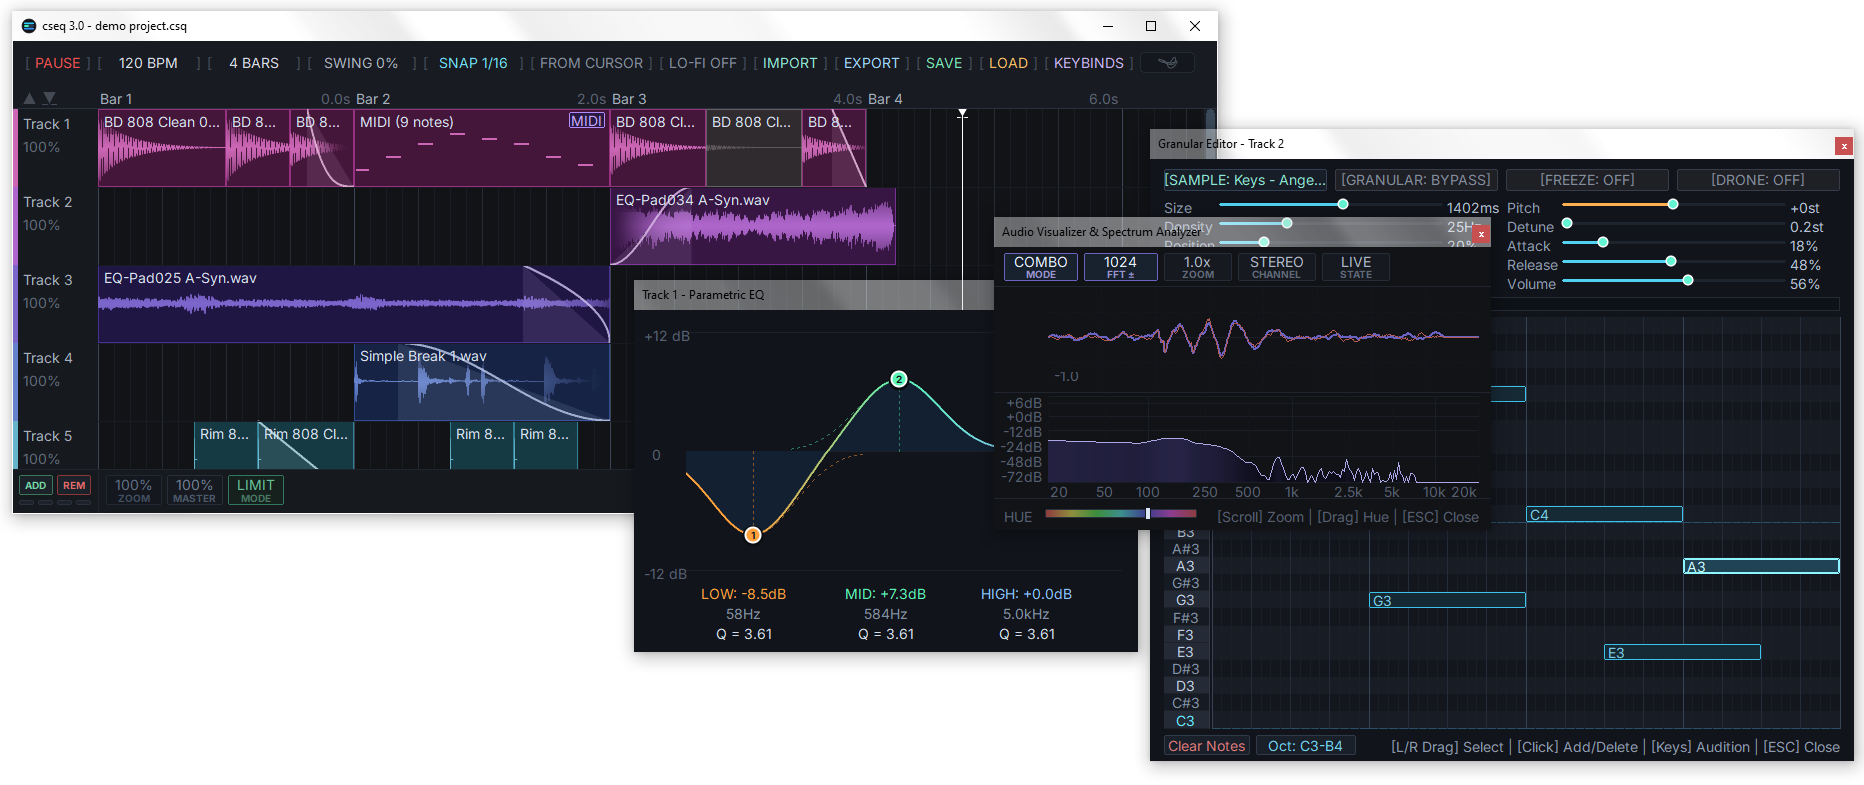Open KEYBINDS from the top toolbar
The width and height of the screenshot is (1864, 785).
[x=1089, y=63]
